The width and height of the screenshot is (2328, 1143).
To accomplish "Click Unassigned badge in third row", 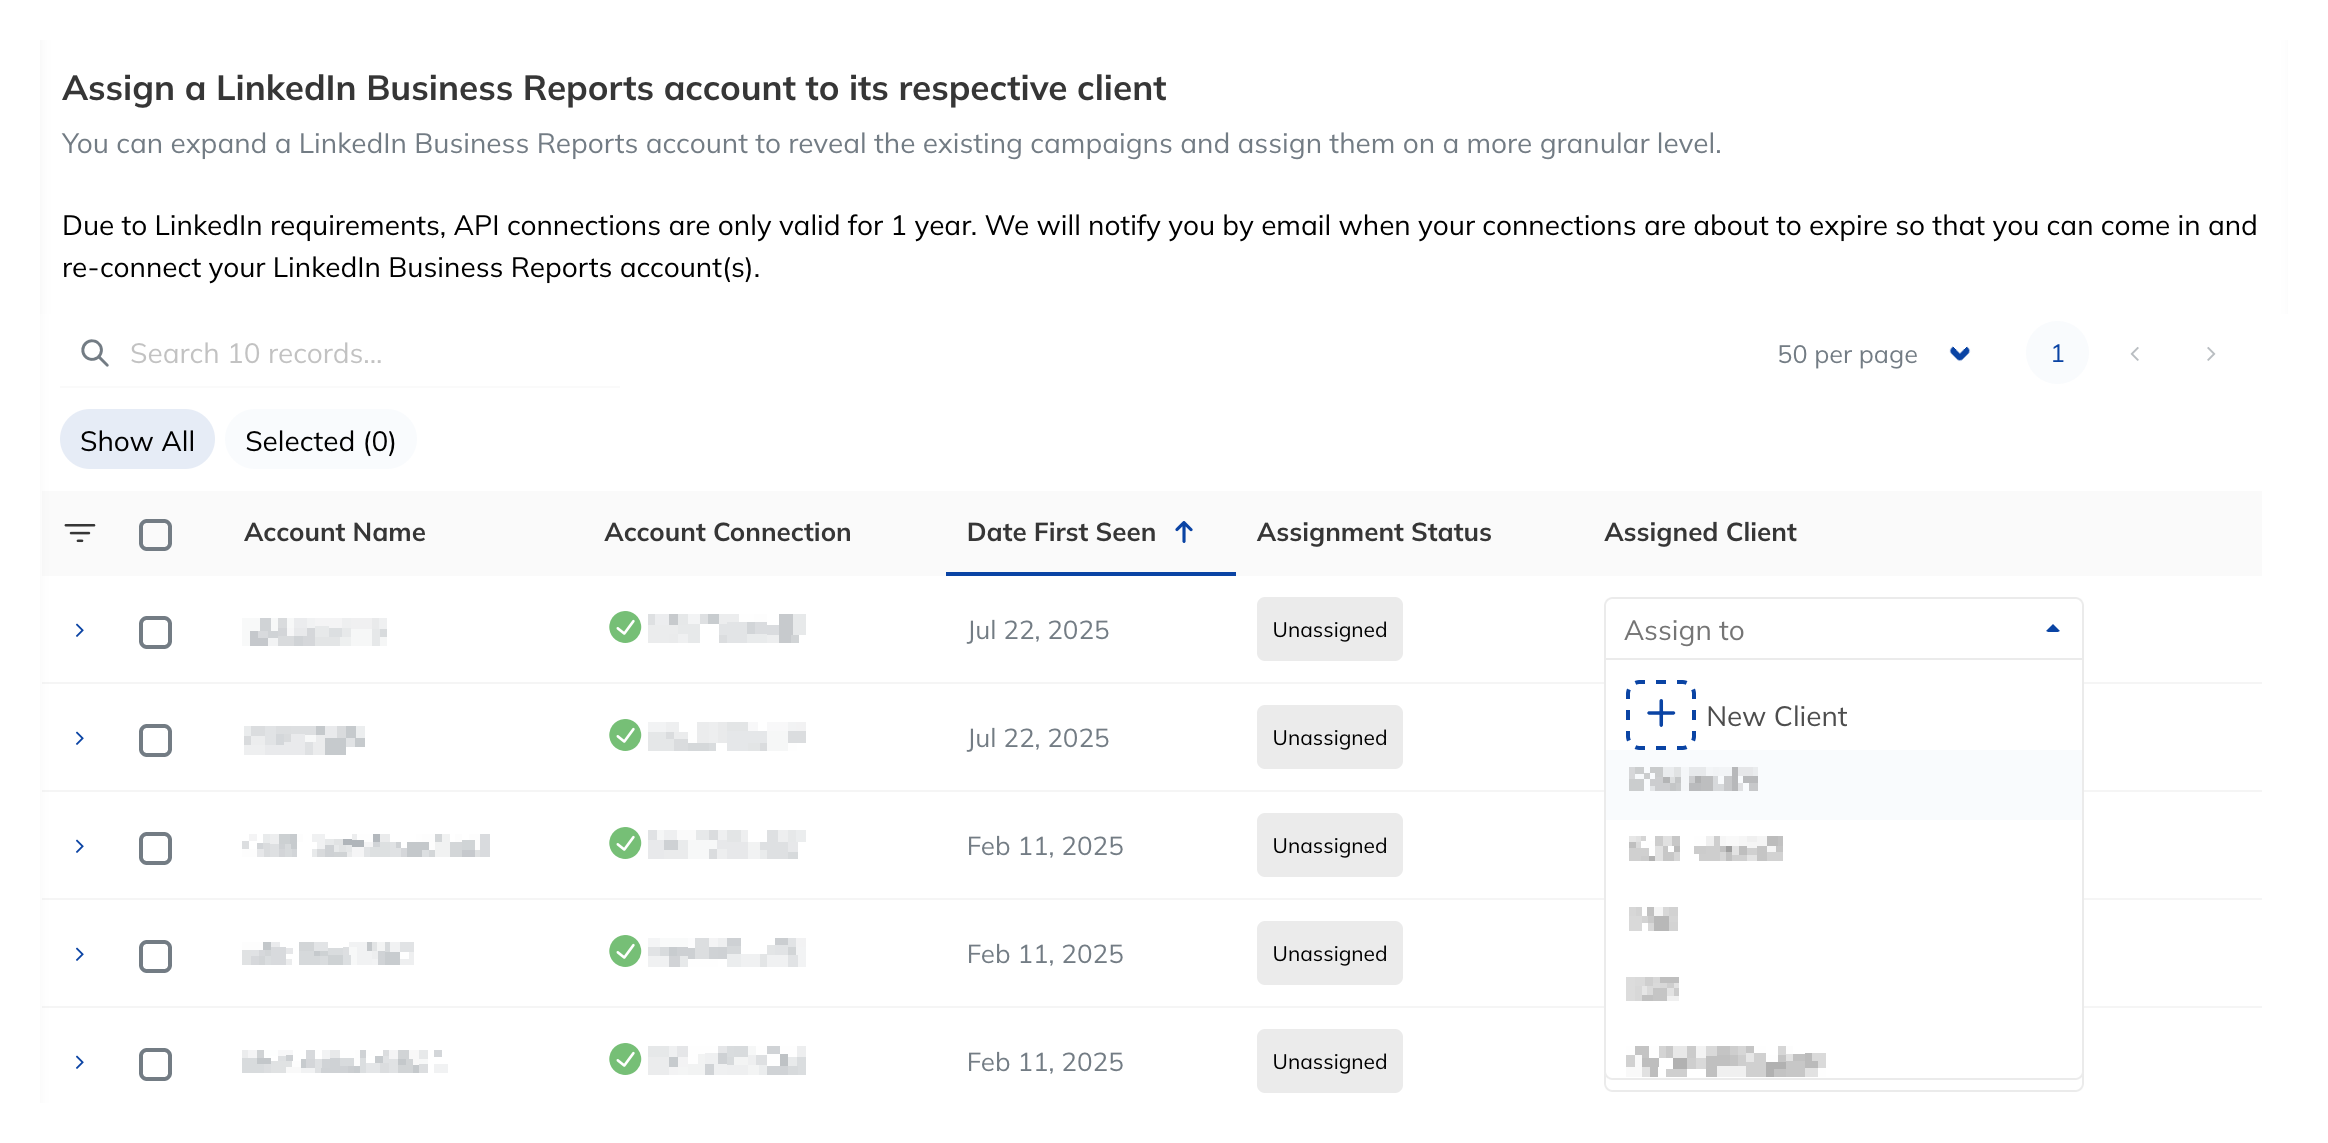I will (x=1329, y=845).
